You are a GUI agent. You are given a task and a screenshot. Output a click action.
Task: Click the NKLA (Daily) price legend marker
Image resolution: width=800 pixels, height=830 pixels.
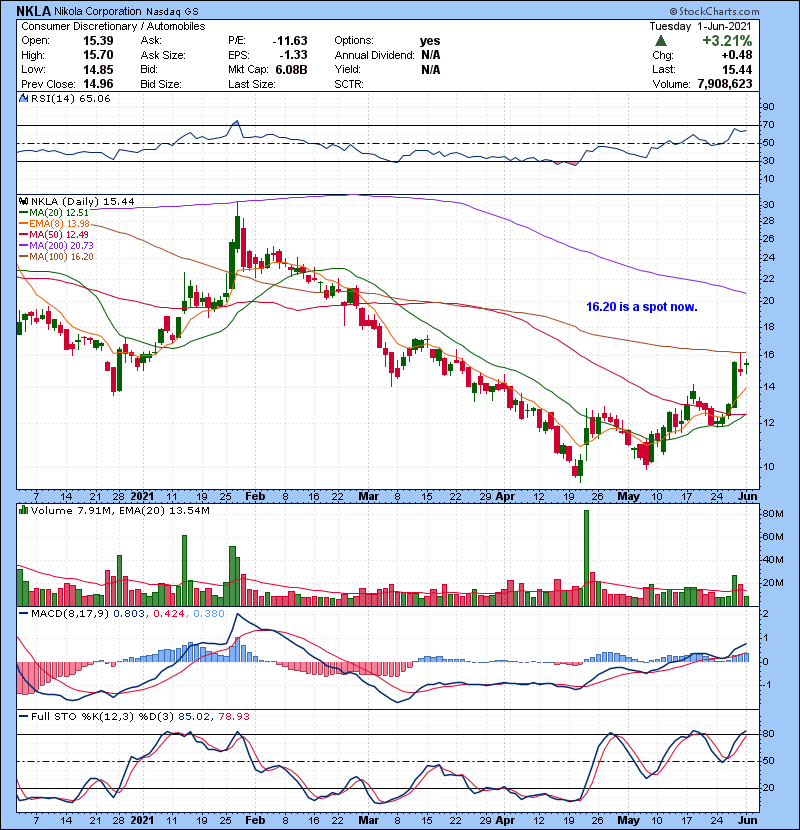pyautogui.click(x=22, y=201)
